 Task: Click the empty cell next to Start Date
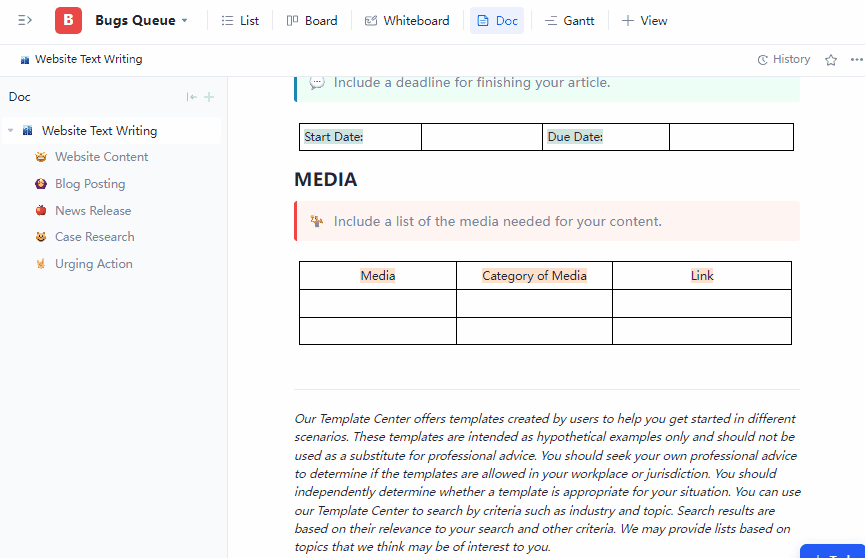[x=482, y=137]
